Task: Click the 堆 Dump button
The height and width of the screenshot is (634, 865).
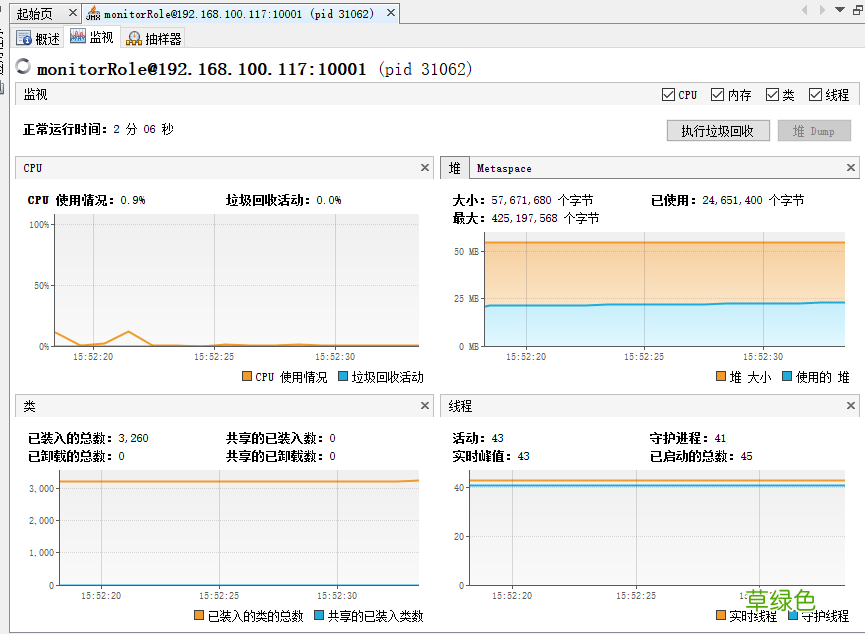Action: point(814,131)
